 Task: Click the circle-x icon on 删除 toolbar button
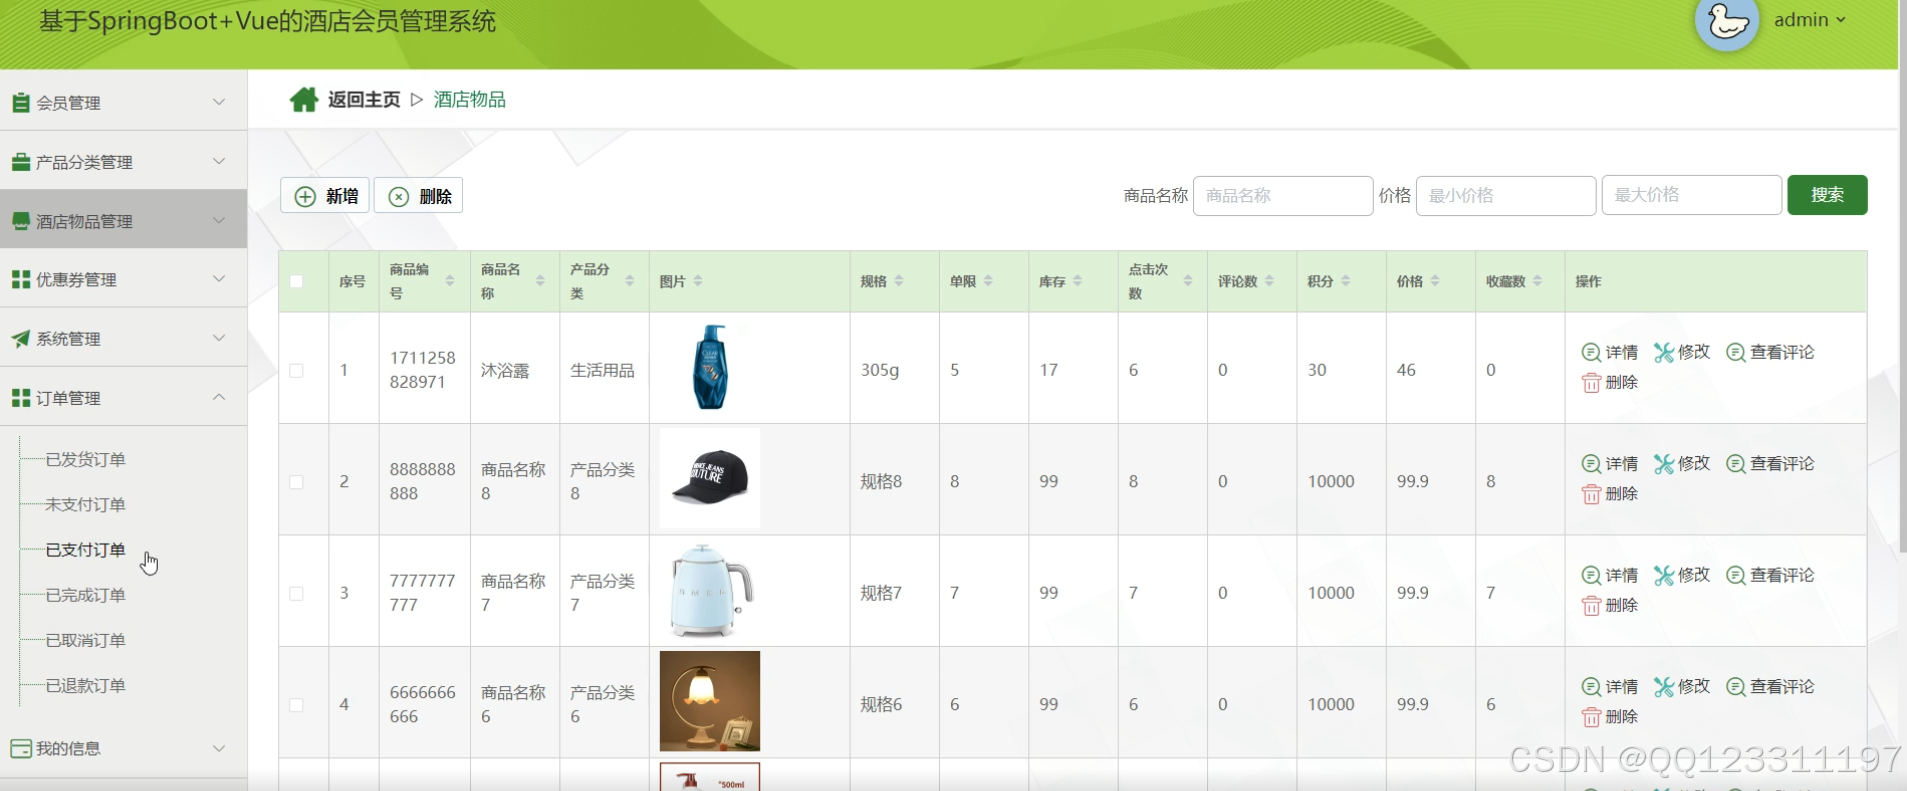[398, 196]
